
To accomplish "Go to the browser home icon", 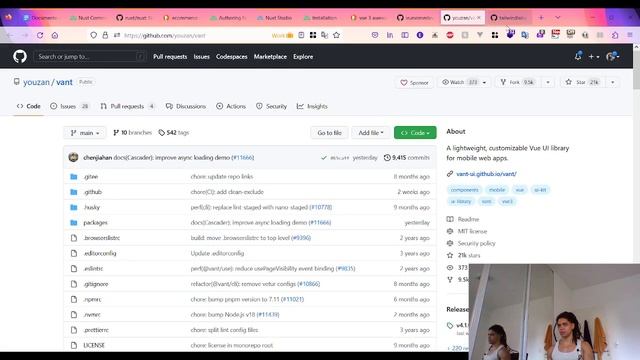I will tap(55, 36).
